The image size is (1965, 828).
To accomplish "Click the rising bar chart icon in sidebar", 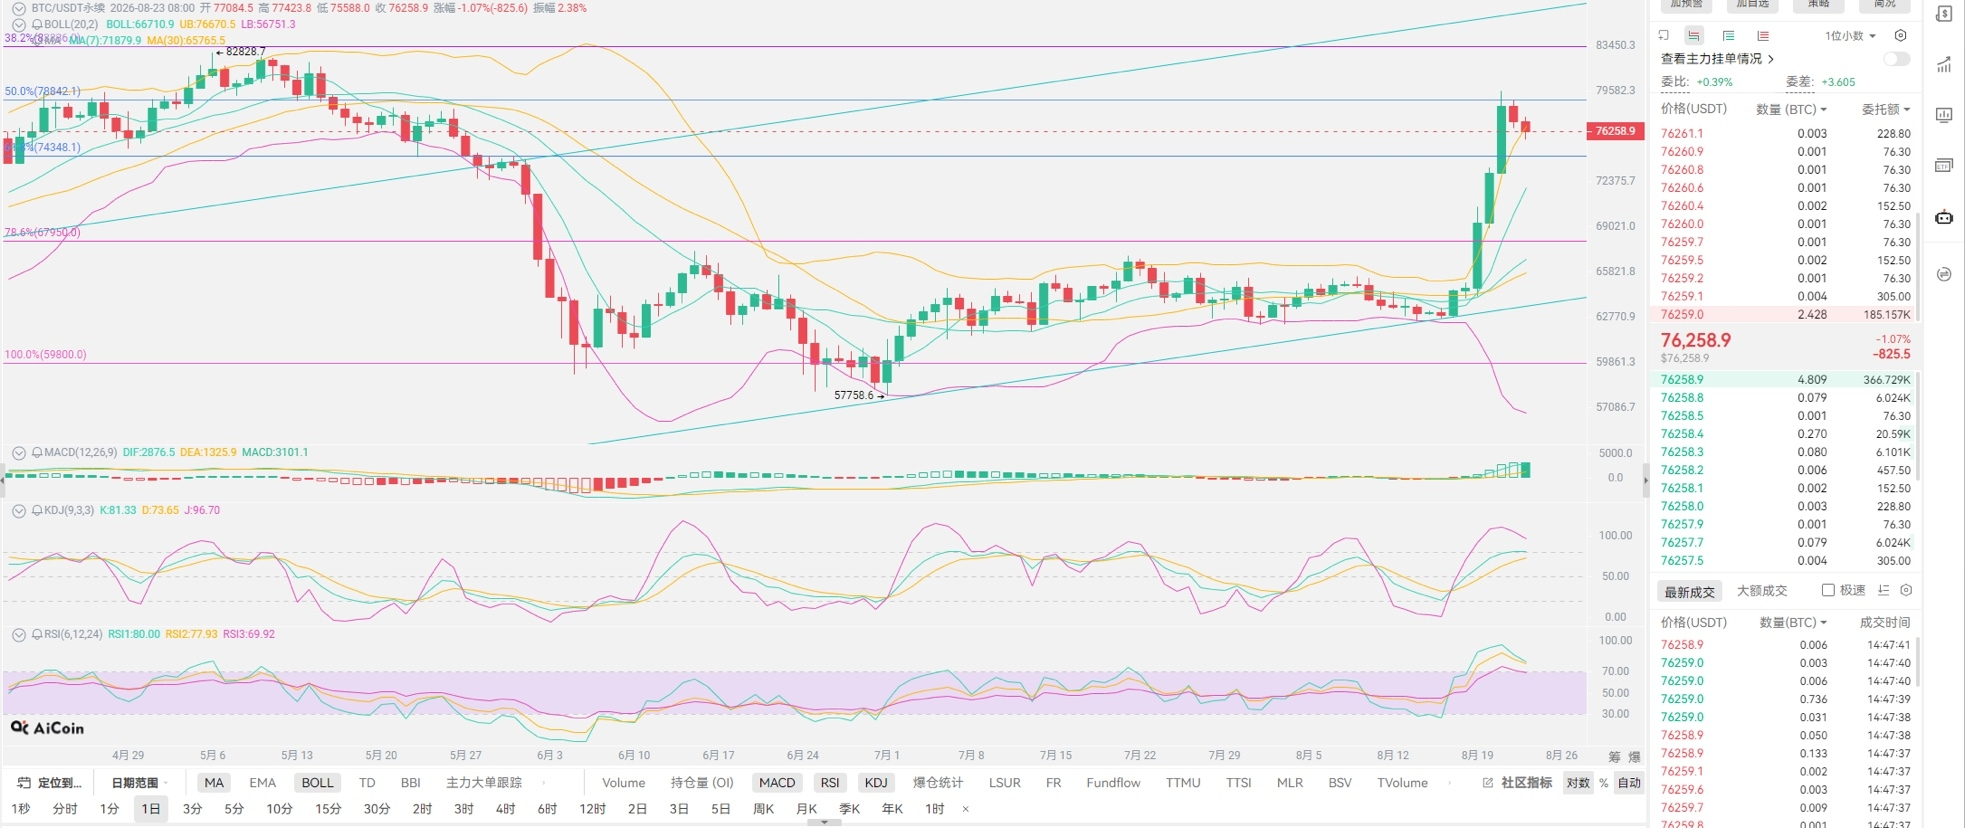I will 1944,65.
